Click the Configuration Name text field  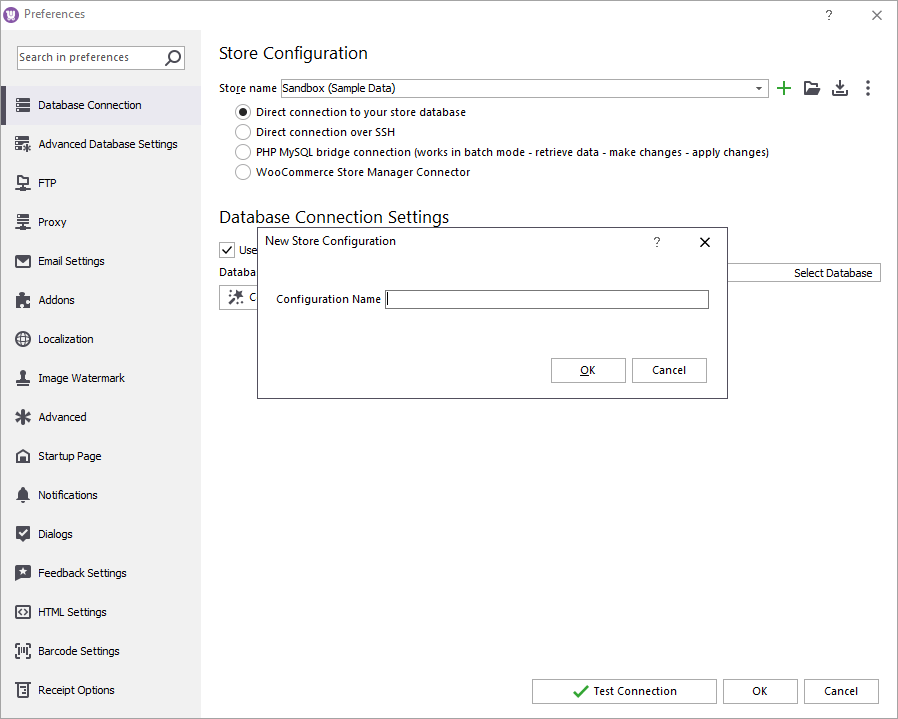tap(547, 299)
